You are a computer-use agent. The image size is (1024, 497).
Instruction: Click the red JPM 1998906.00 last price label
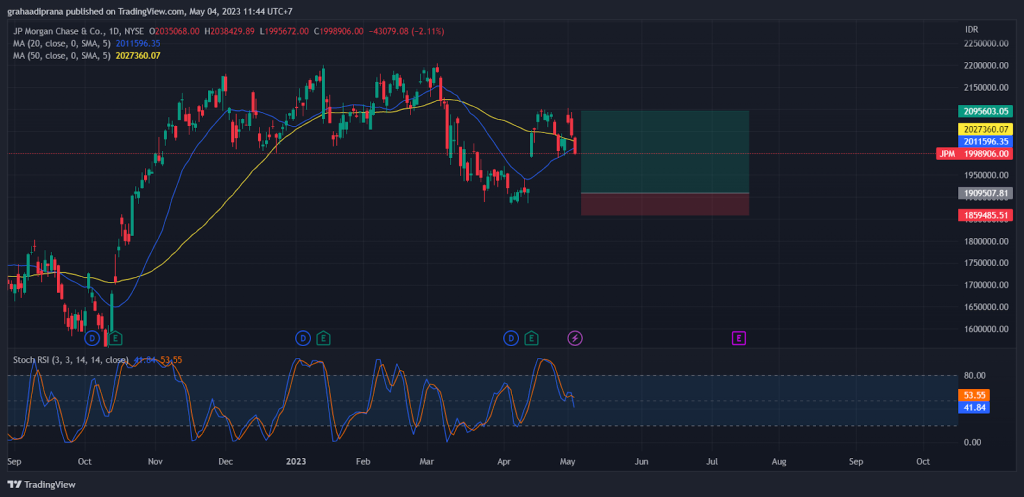tap(974, 154)
